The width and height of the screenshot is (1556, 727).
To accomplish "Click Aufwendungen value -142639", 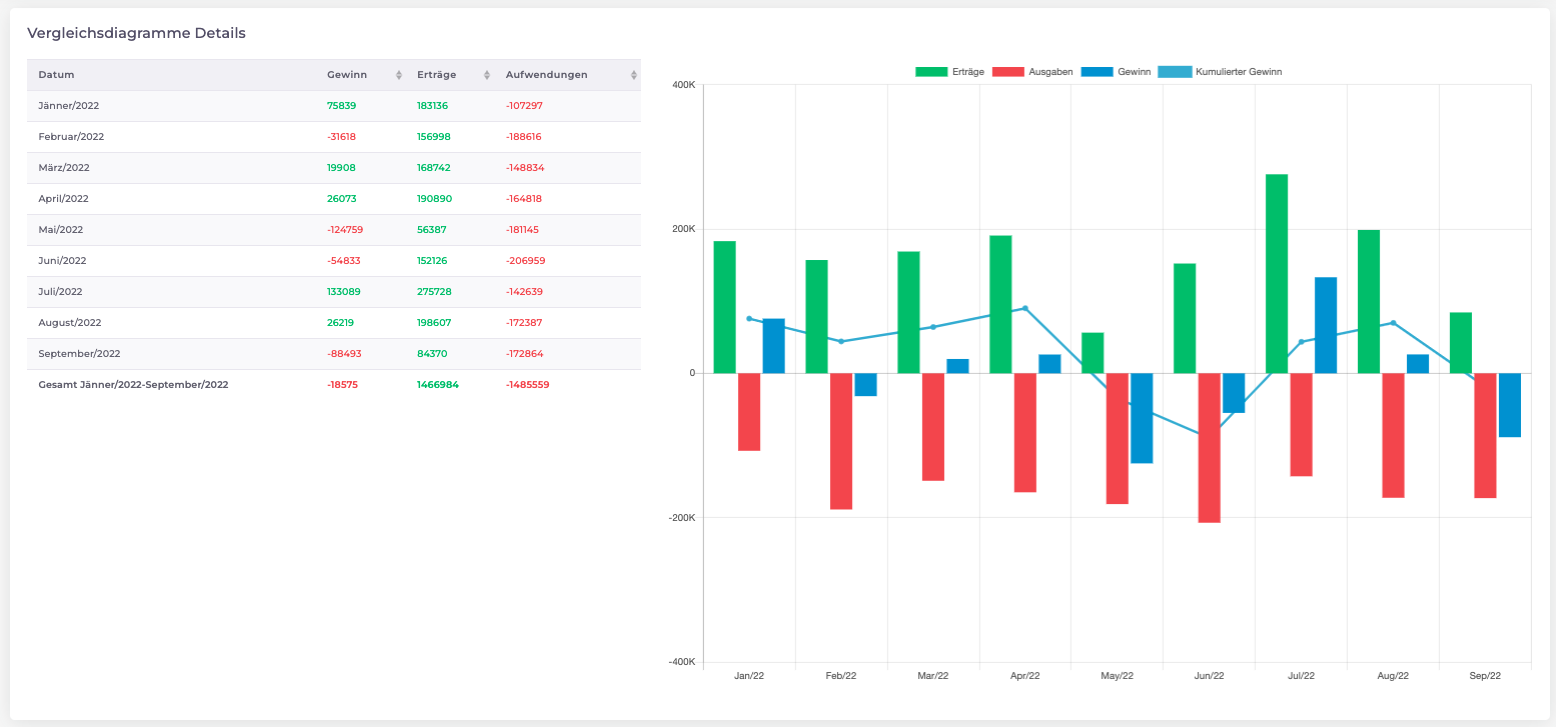I will 524,291.
